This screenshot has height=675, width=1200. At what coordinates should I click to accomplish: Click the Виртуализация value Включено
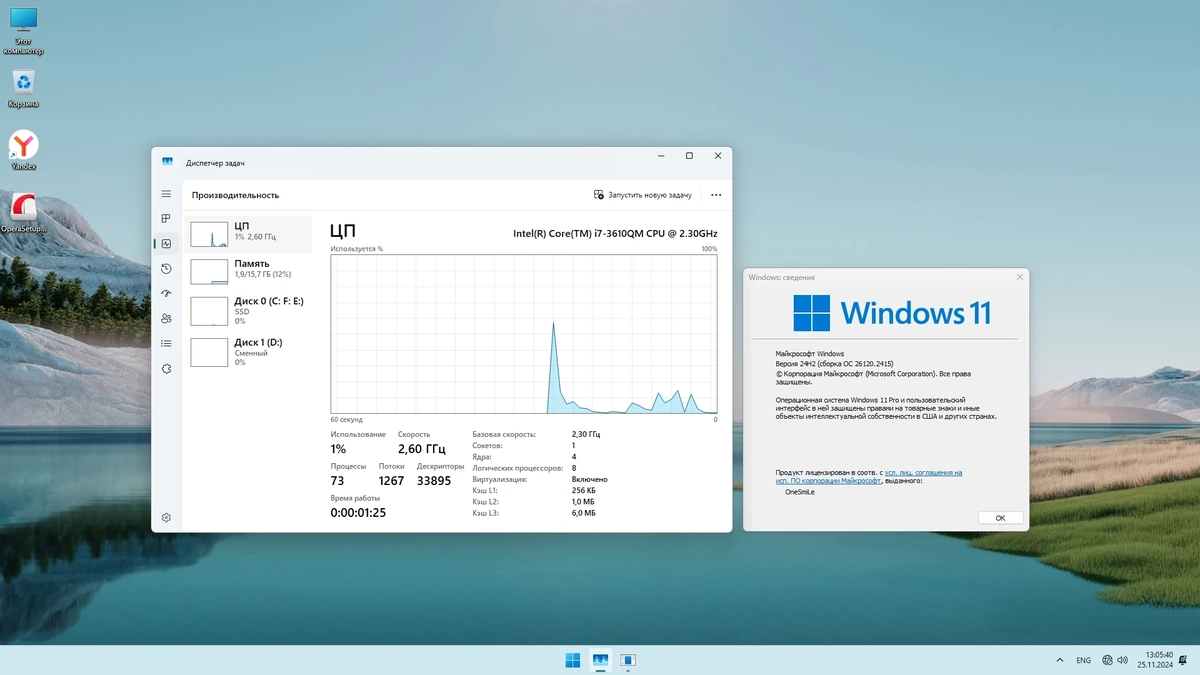coord(589,479)
